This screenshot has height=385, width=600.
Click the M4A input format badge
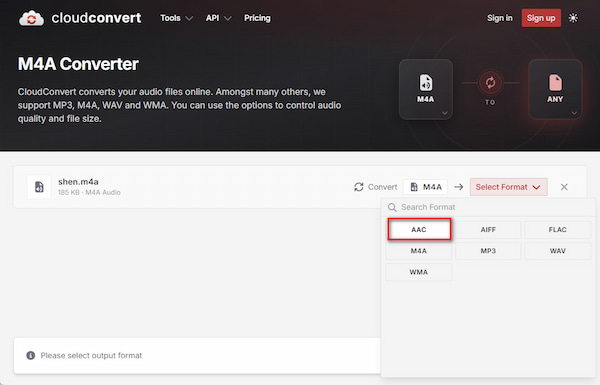[426, 187]
